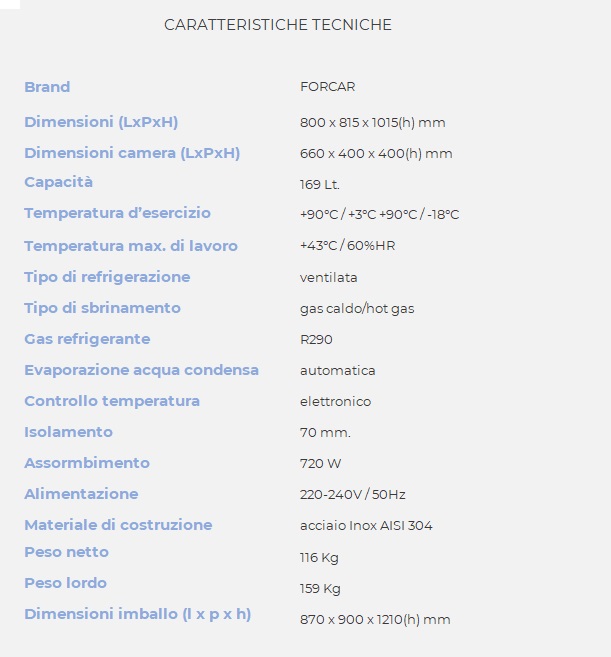Screen dimensions: 611x657
Task: Click the 720 W power value
Action: tap(321, 463)
